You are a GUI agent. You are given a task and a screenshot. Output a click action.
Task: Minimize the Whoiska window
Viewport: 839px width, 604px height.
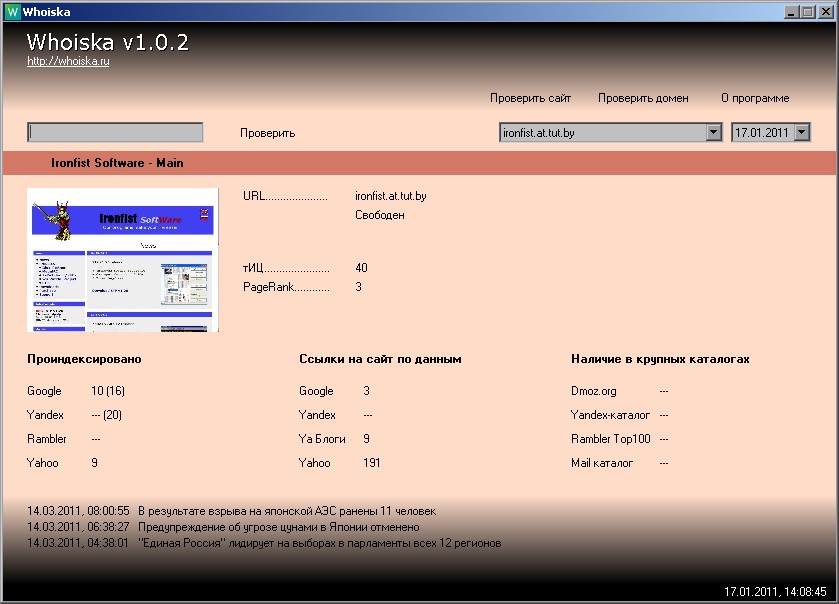[792, 12]
